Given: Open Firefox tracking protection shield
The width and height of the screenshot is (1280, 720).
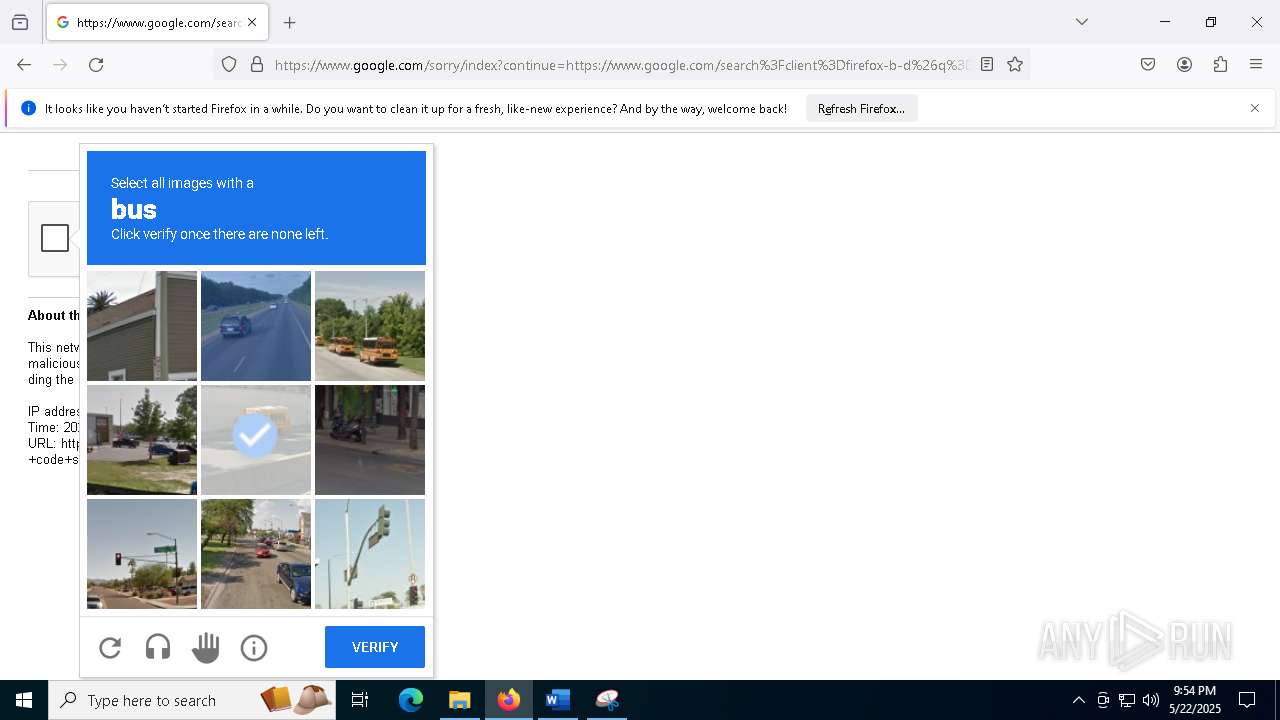Looking at the screenshot, I should tap(229, 65).
